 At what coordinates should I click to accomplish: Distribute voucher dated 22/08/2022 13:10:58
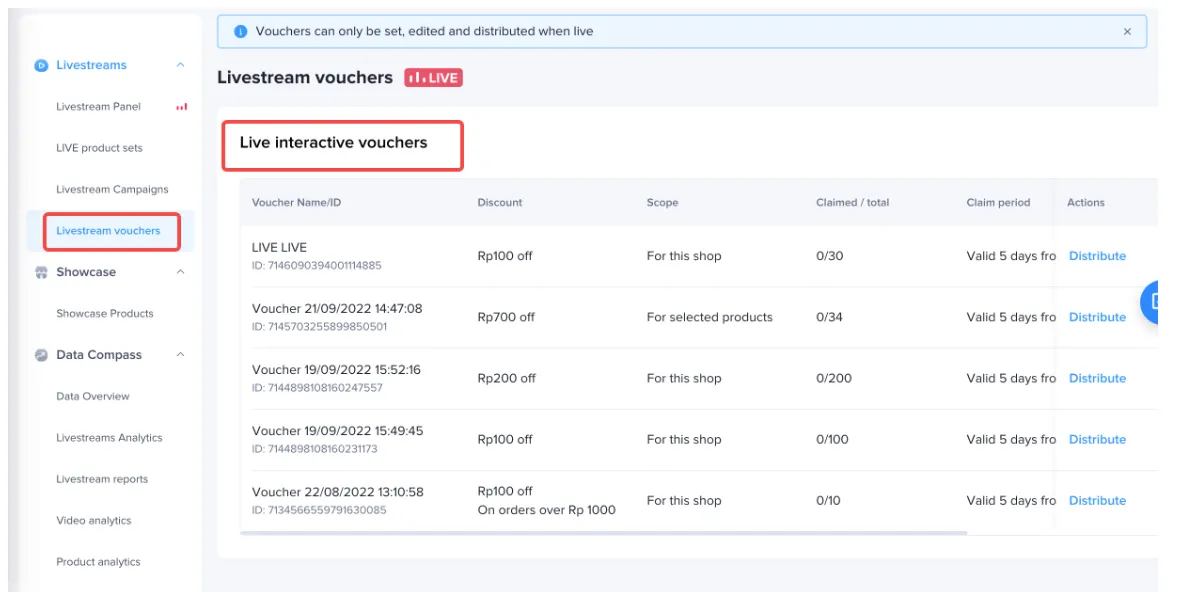pos(1097,501)
